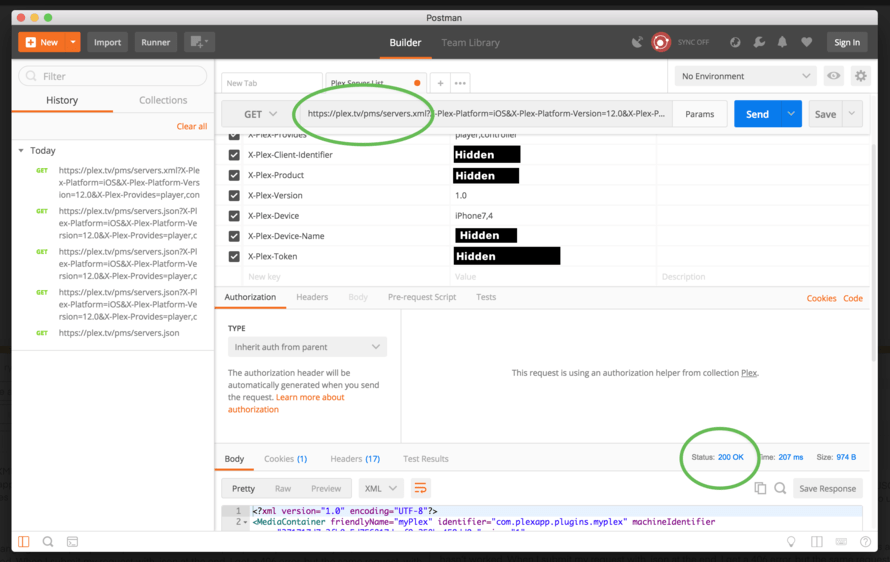Open the Plex collection link
890x562 pixels.
tap(749, 373)
